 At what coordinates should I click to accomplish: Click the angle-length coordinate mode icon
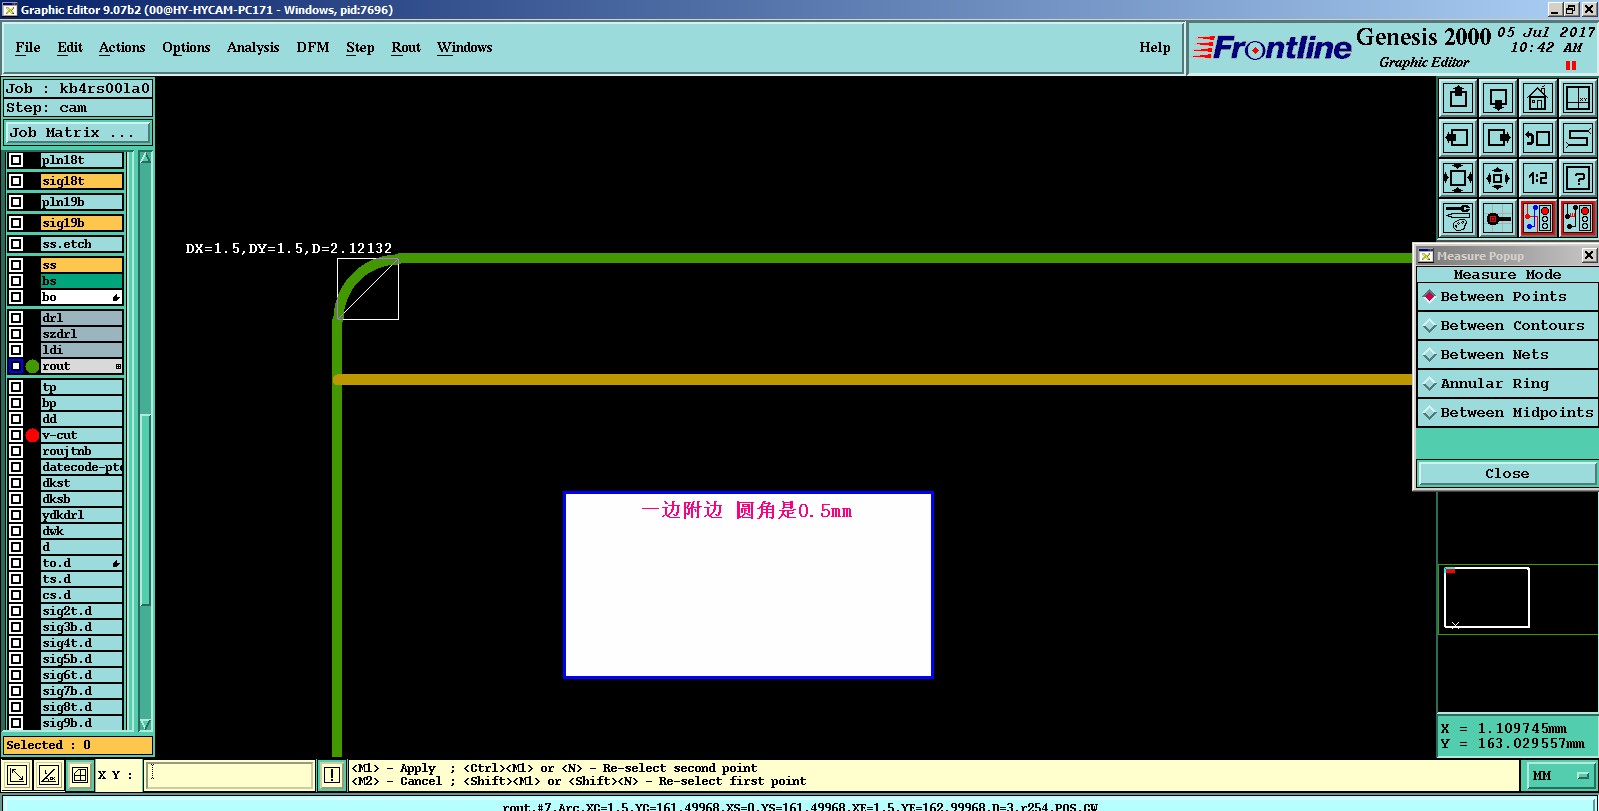click(48, 775)
